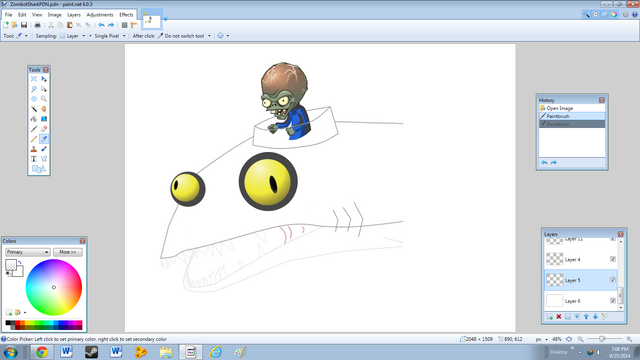Select the Move Selection tool
640x360 pixels.
tap(44, 89)
